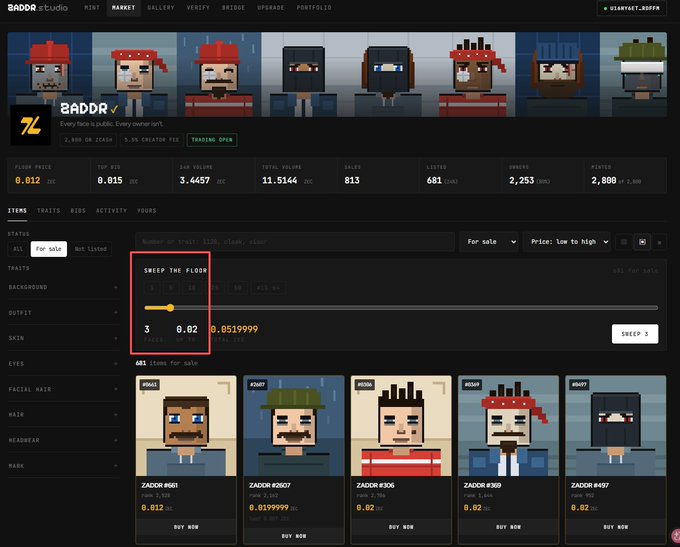Click the TRADING OPEN badge
680x547 pixels.
click(212, 140)
